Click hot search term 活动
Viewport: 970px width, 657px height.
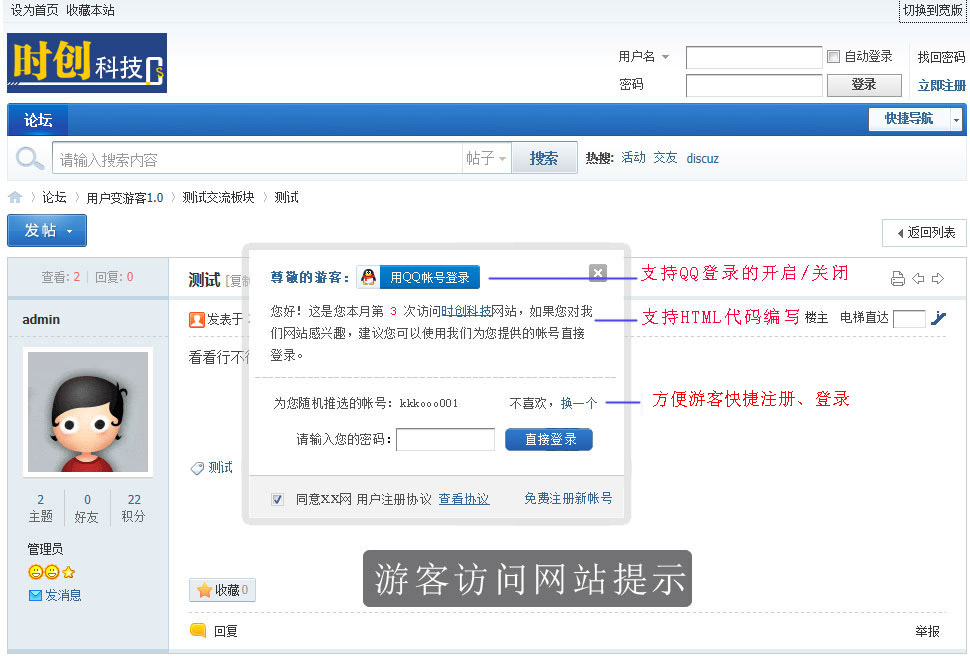[x=633, y=158]
